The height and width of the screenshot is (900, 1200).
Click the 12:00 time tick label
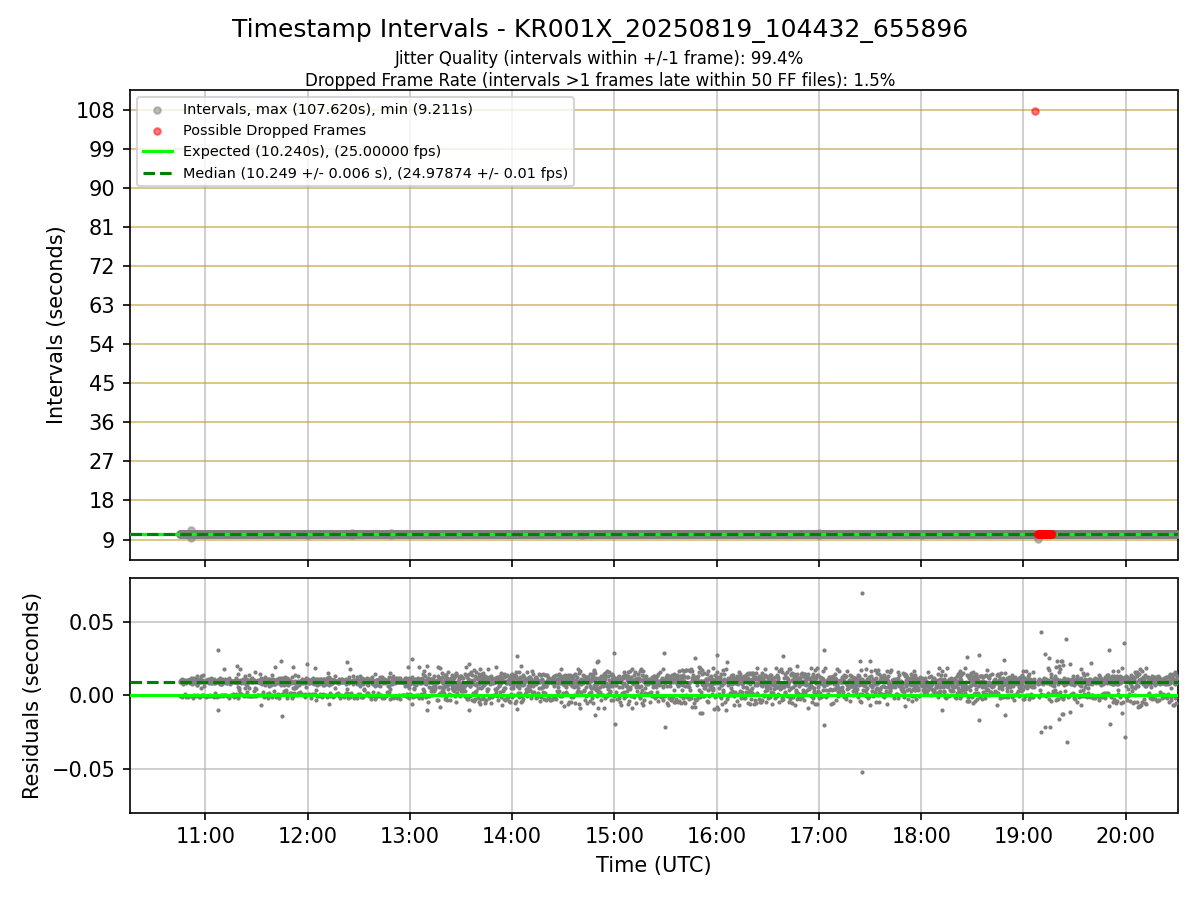pos(307,835)
